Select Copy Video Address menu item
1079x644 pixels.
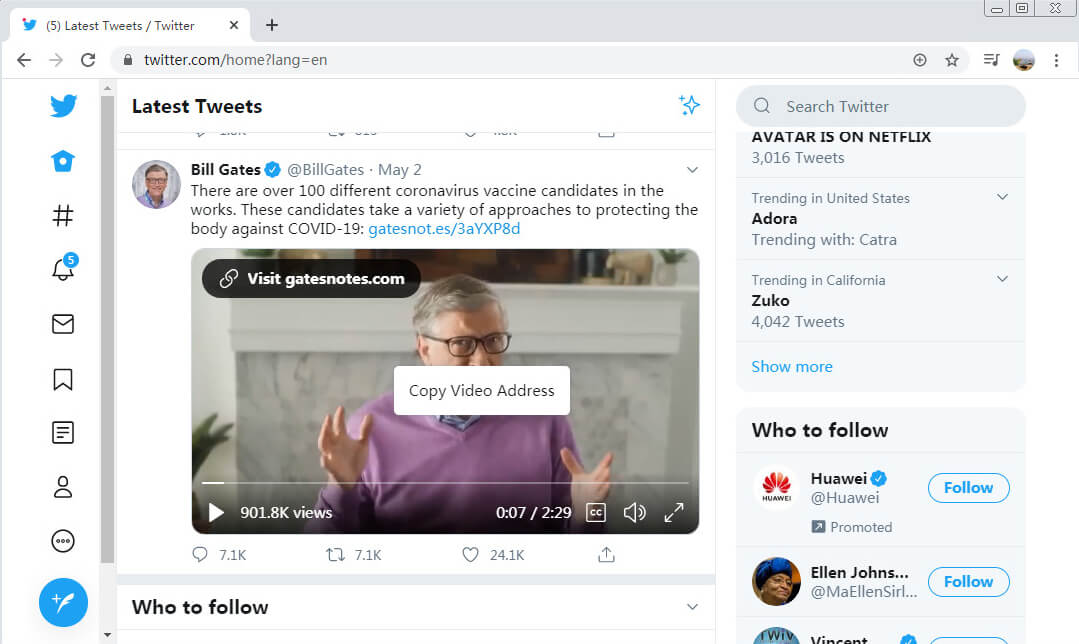[x=481, y=390]
